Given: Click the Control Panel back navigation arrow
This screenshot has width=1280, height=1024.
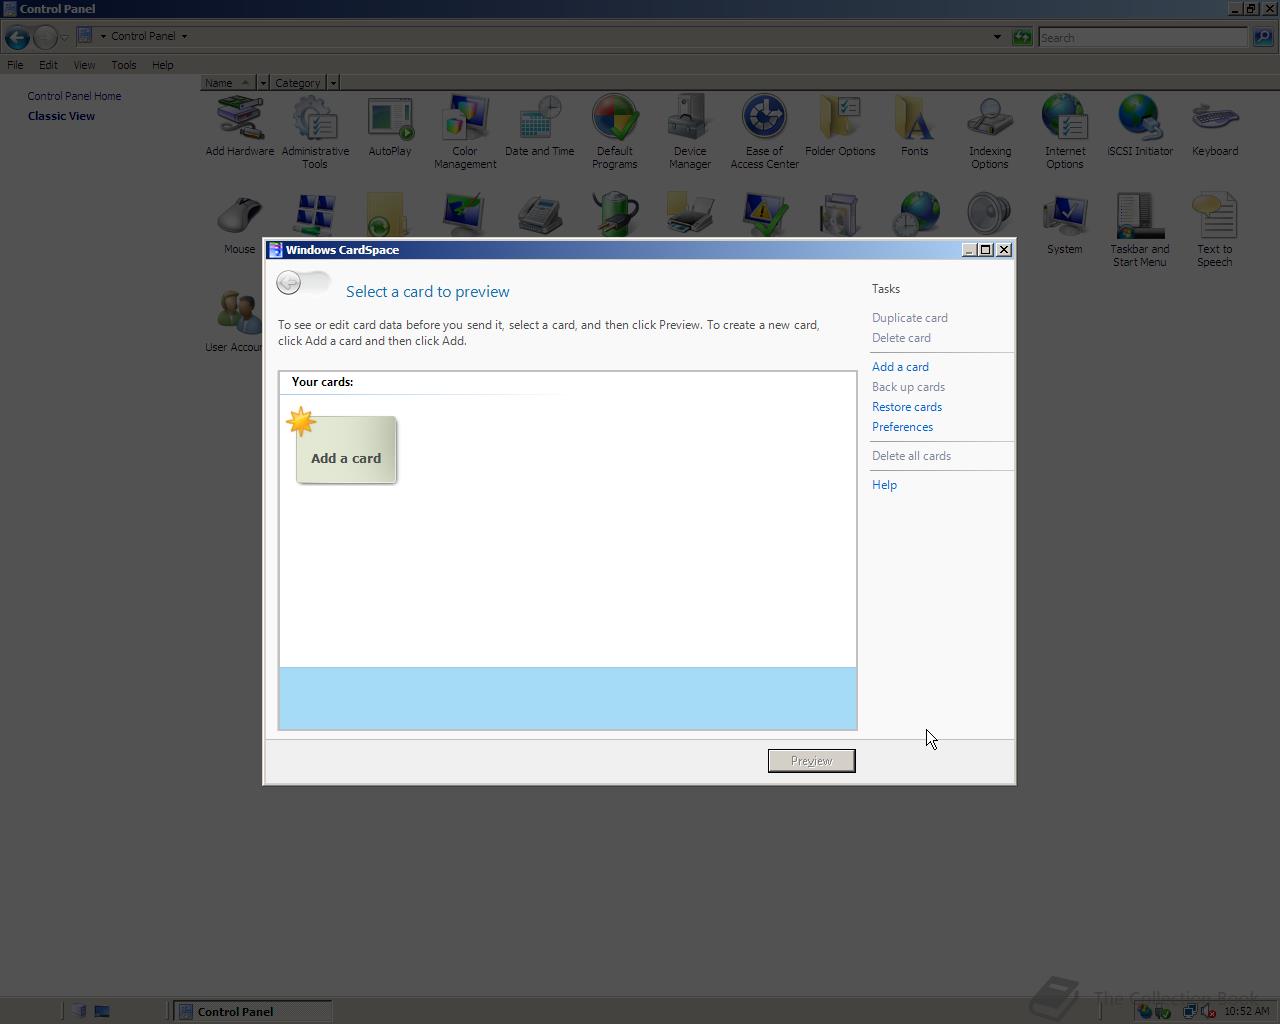Looking at the screenshot, I should coord(16,38).
